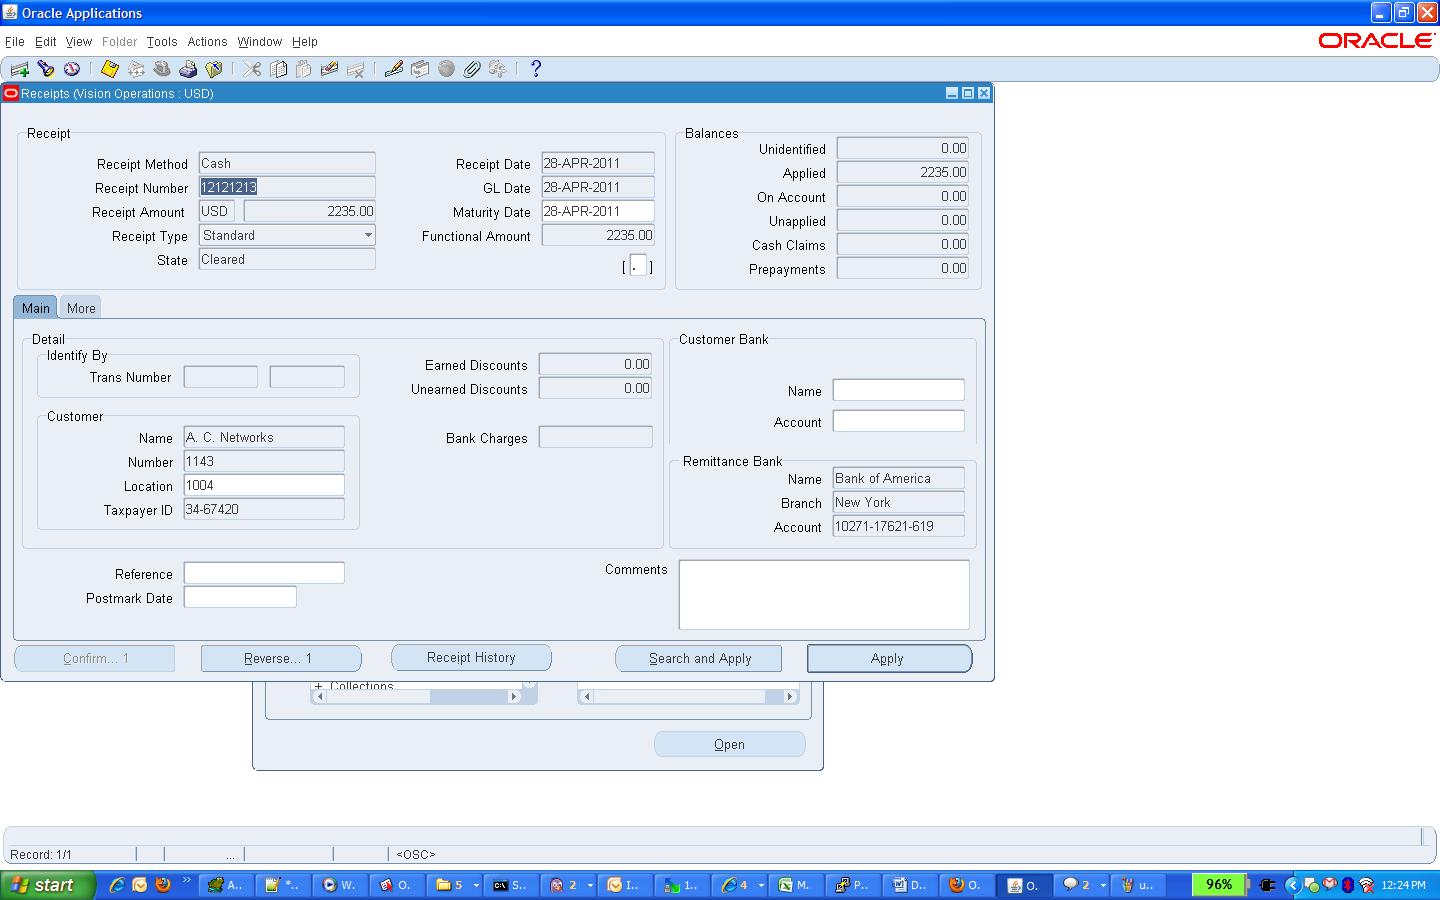
Task: Click the Search and Apply button
Action: click(x=699, y=658)
